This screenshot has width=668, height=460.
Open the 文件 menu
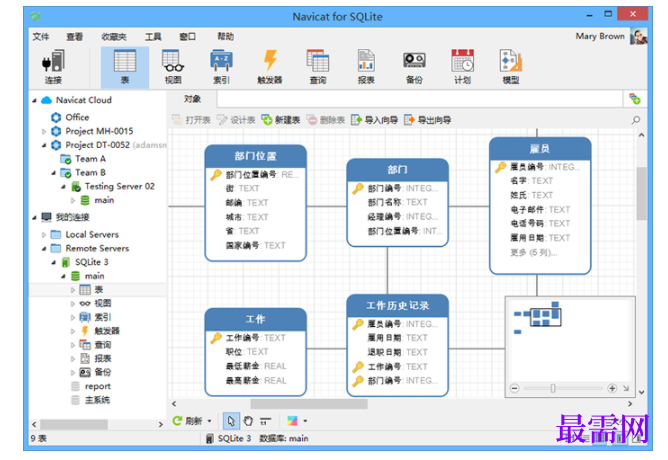[41, 37]
